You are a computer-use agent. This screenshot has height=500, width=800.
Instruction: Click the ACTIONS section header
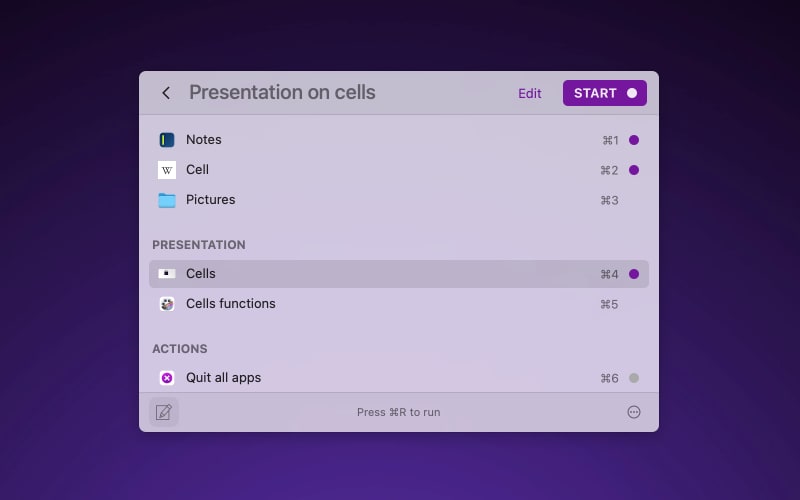click(180, 349)
